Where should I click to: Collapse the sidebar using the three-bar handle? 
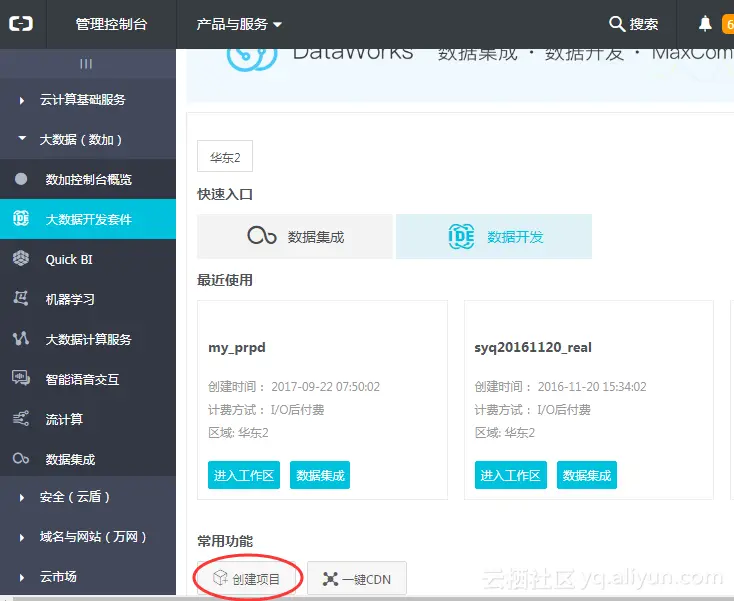(x=86, y=64)
